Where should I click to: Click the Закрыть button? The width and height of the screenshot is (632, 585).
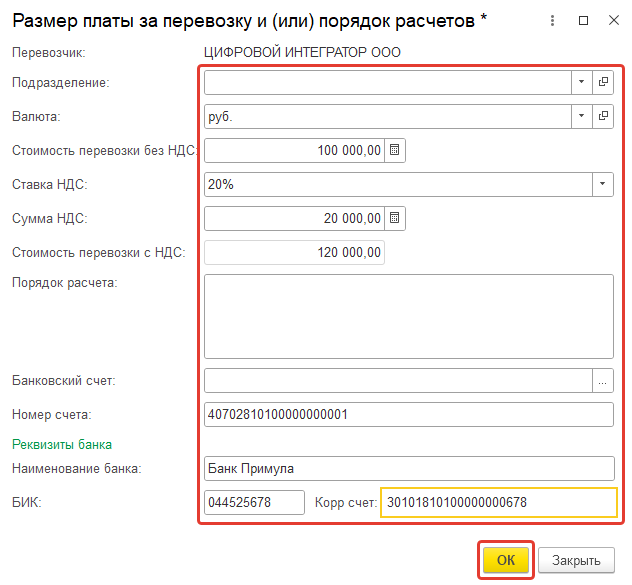(x=576, y=560)
